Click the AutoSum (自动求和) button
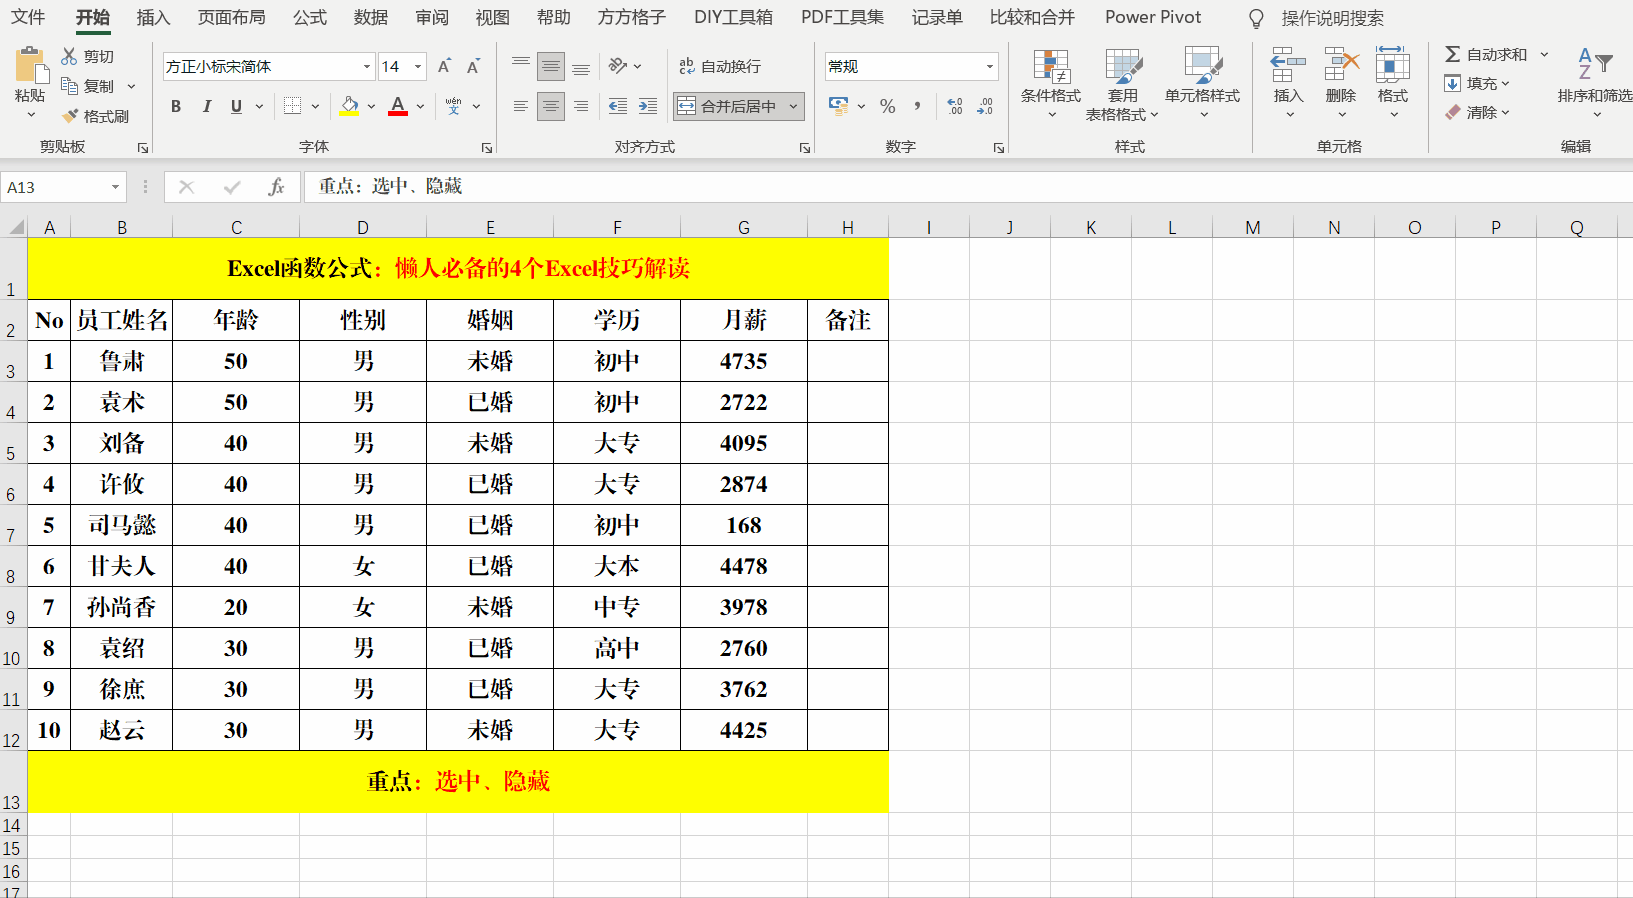Viewport: 1633px width, 898px height. click(x=1486, y=54)
